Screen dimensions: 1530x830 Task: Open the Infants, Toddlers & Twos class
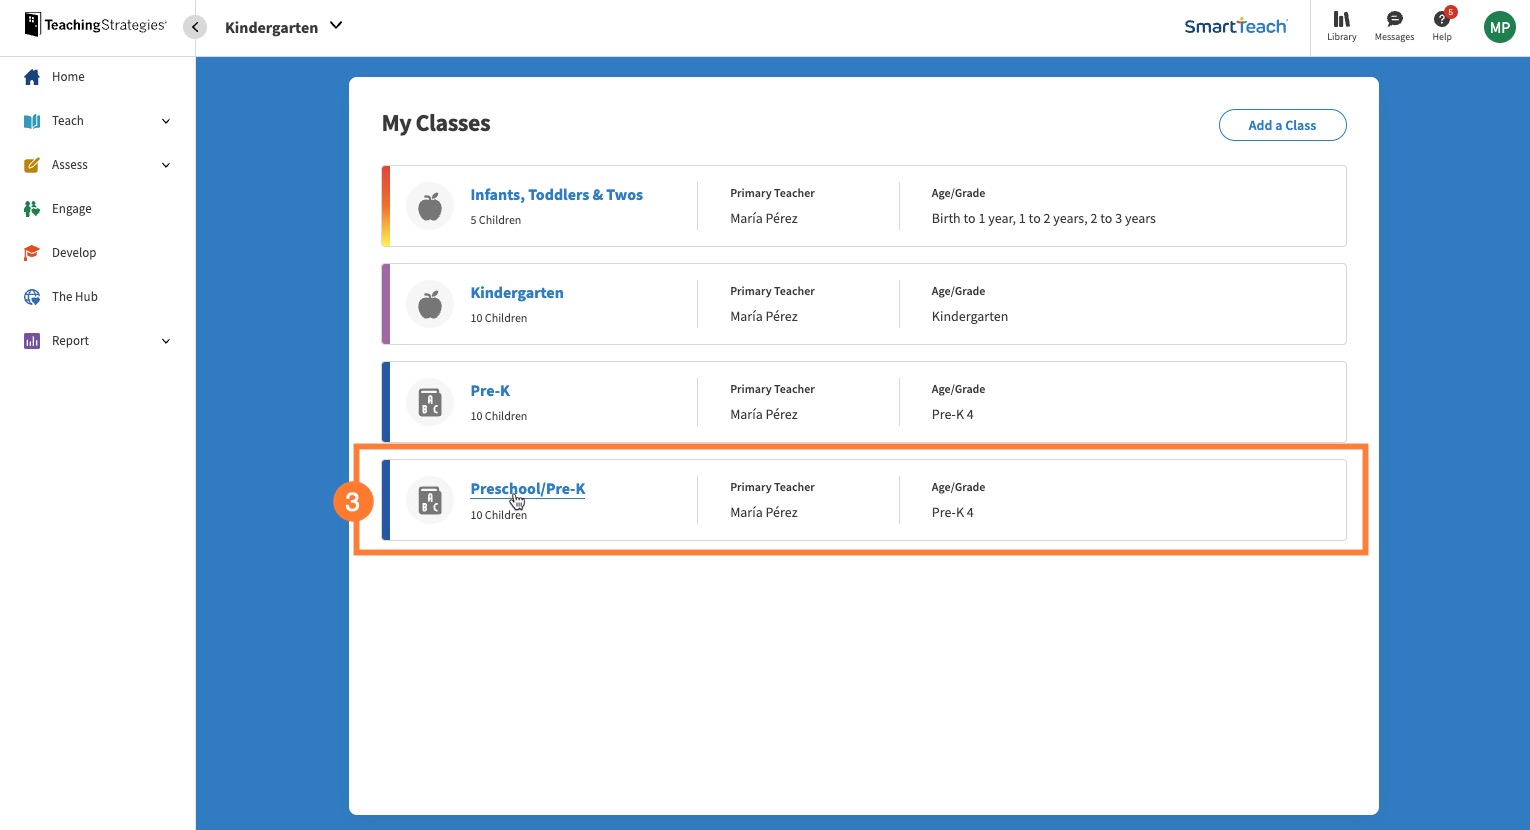[x=556, y=194]
